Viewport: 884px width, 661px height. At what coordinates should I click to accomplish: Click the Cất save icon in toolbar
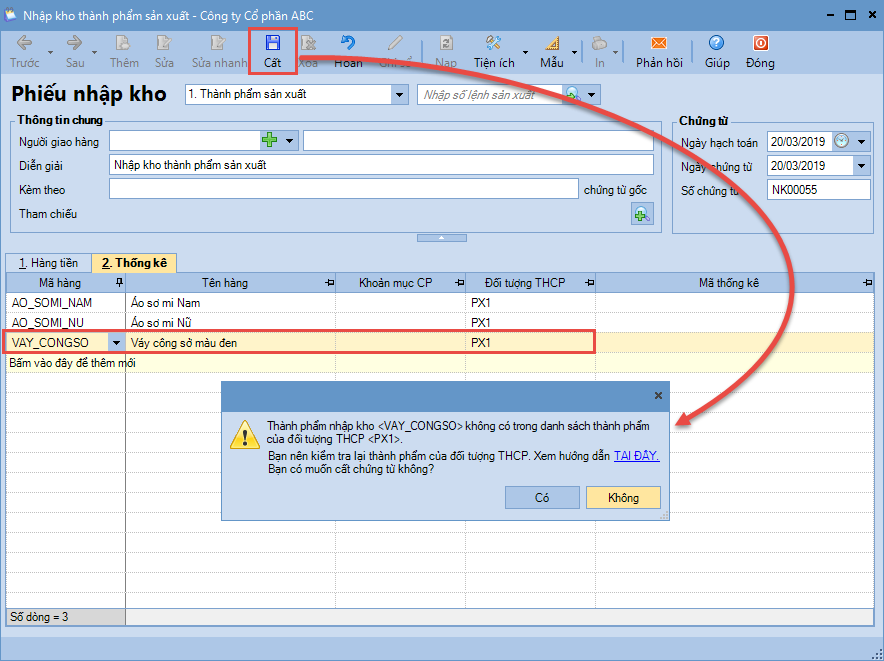point(272,44)
